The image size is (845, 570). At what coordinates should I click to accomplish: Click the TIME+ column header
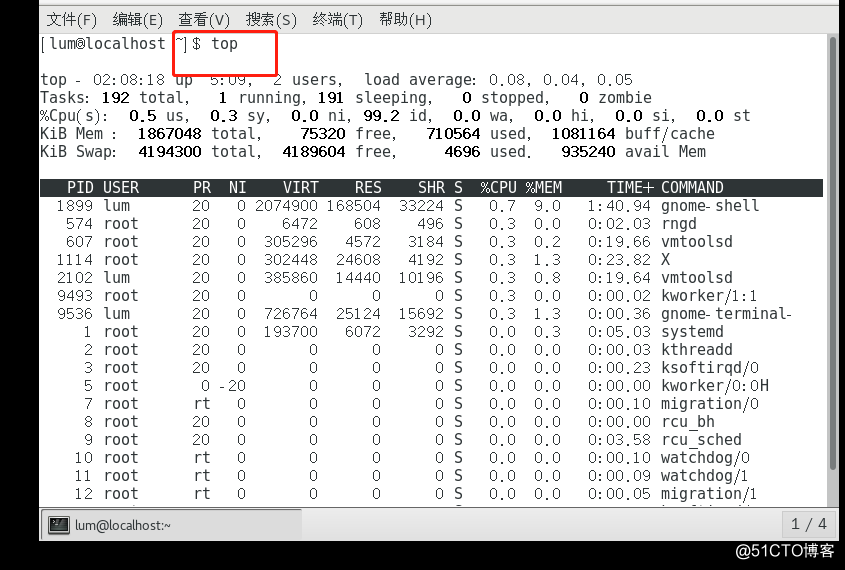(629, 187)
